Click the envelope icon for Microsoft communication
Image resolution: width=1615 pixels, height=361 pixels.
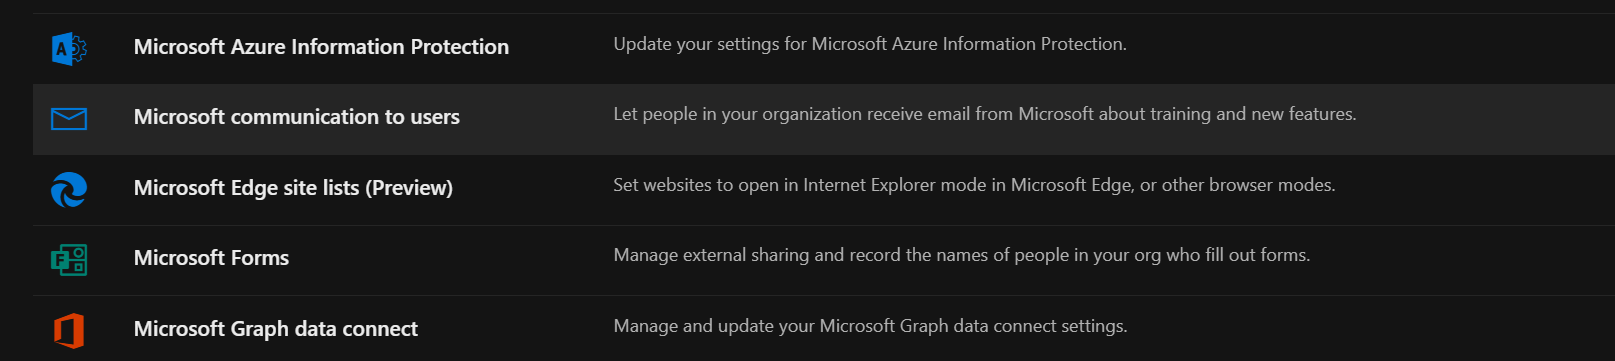(69, 119)
